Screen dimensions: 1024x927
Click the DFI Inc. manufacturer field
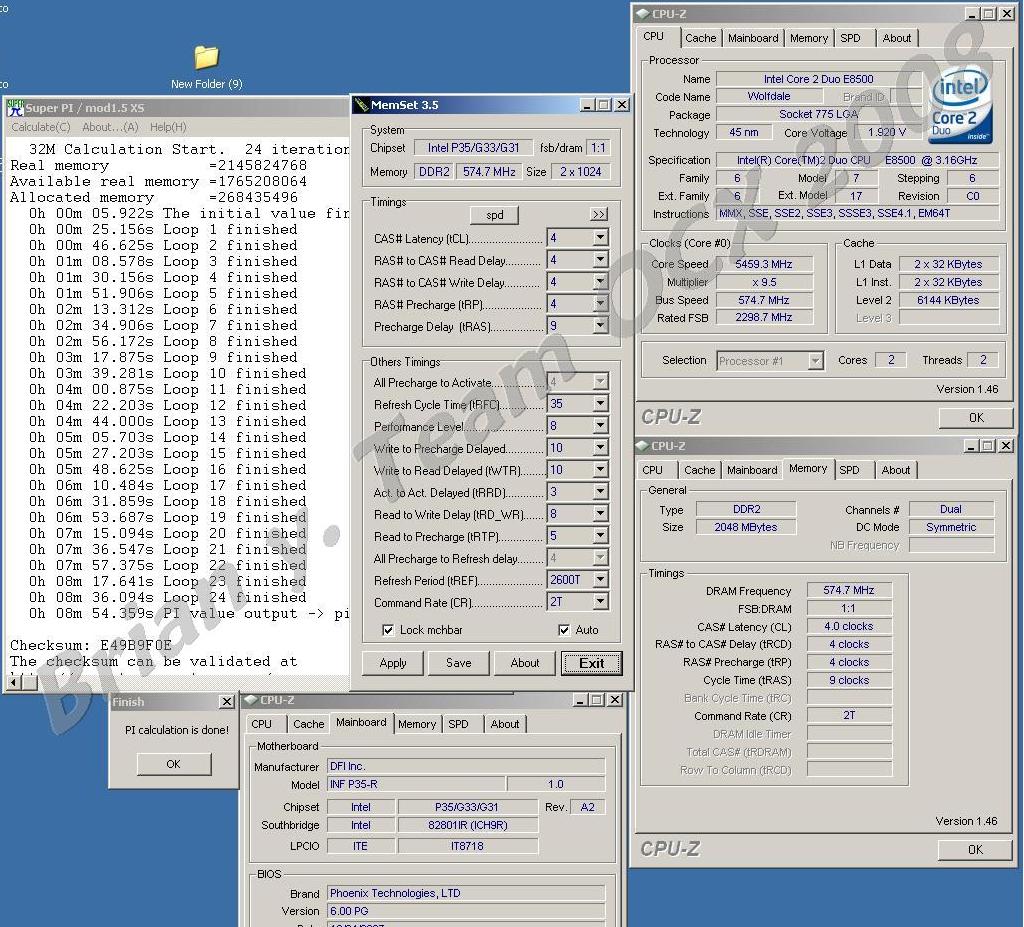[466, 766]
